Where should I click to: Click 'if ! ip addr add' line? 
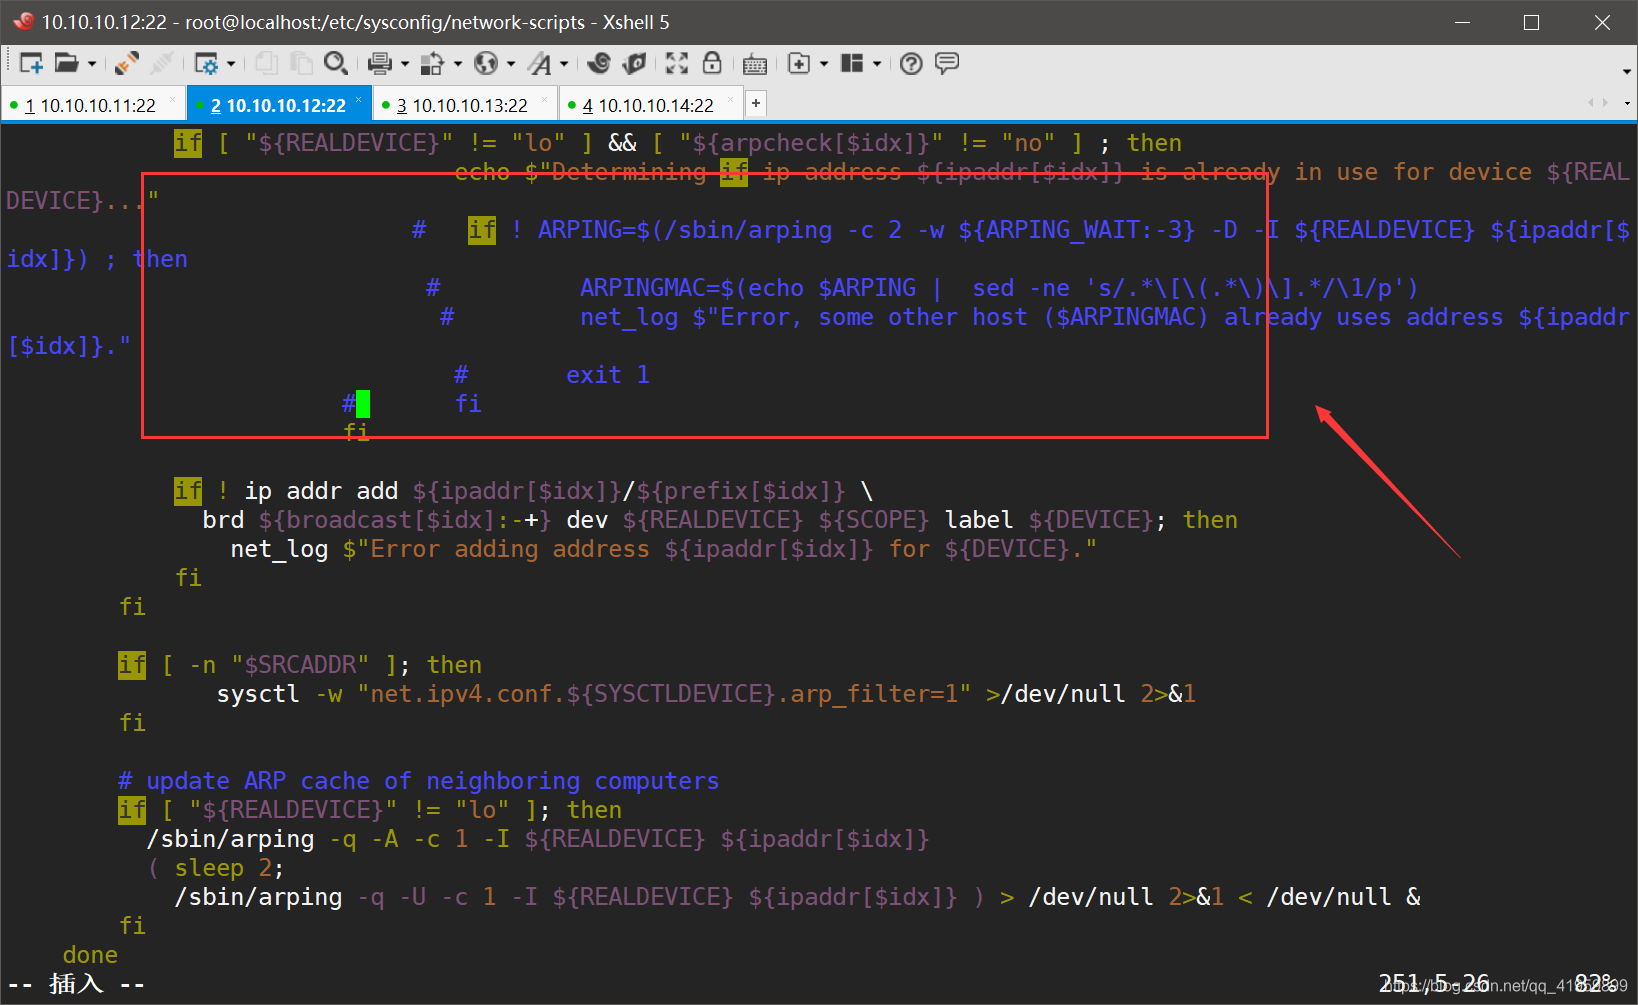pos(523,491)
